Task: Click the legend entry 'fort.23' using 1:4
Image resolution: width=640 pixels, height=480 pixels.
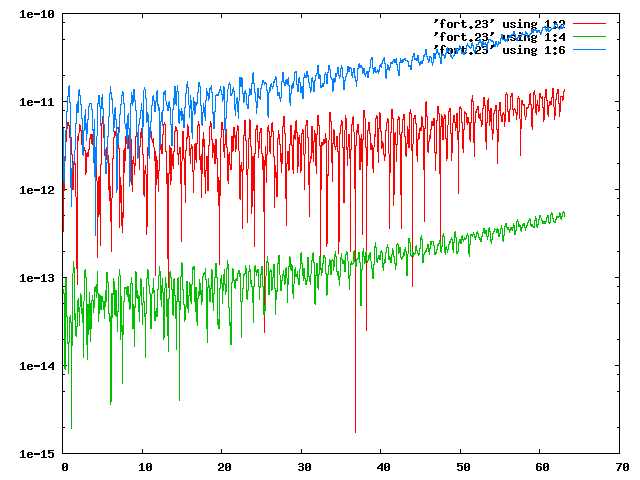Action: coord(500,37)
